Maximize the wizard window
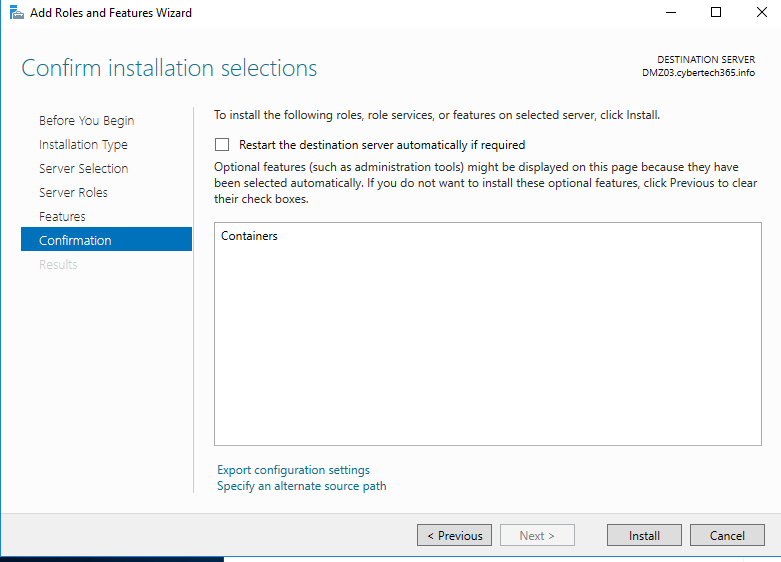This screenshot has width=781, height=562. (716, 12)
